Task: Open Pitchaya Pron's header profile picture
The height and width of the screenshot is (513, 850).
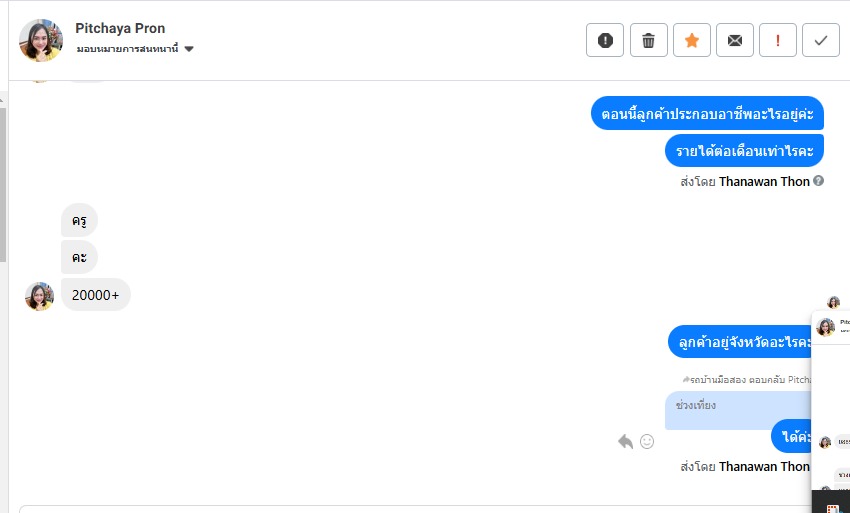Action: pos(40,40)
